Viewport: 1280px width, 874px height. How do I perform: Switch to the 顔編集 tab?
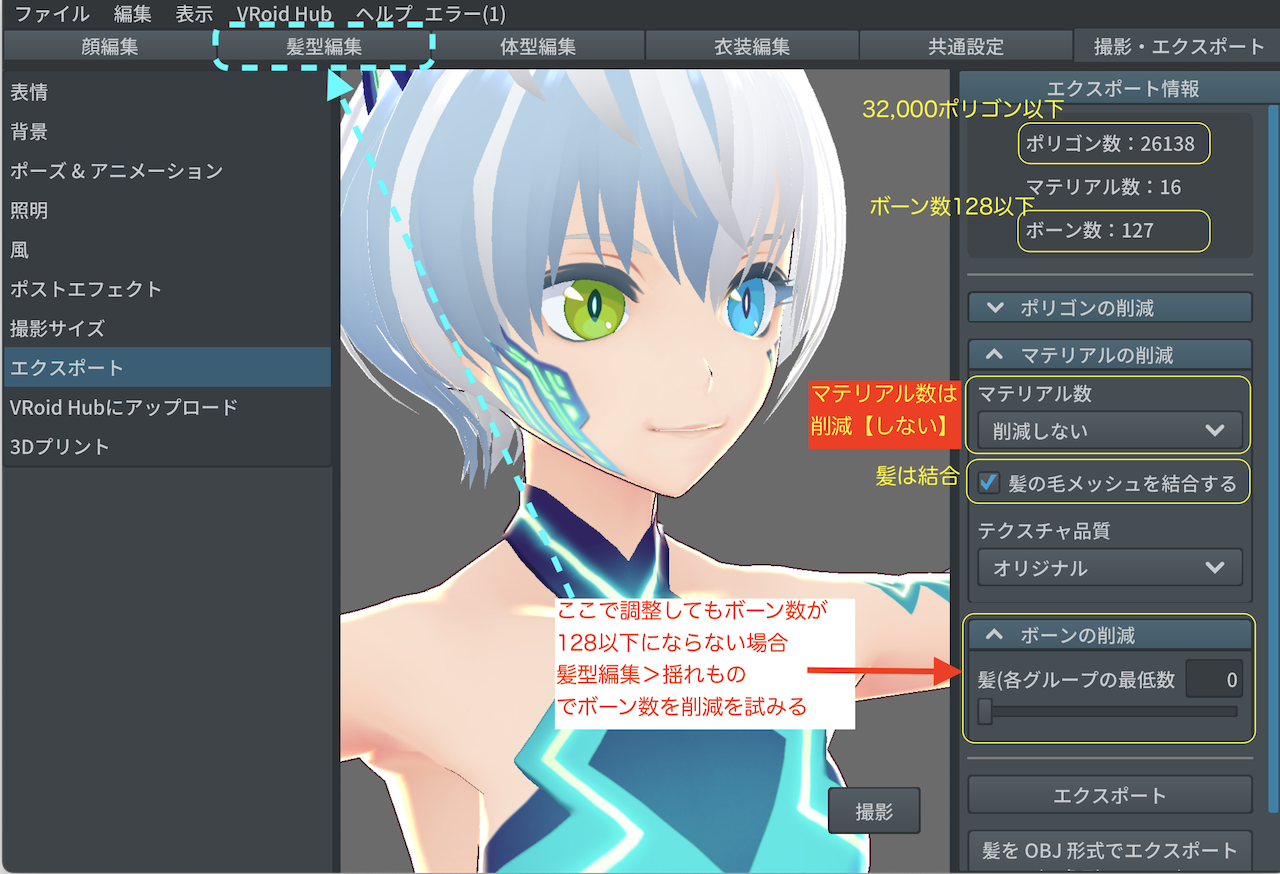[x=110, y=45]
